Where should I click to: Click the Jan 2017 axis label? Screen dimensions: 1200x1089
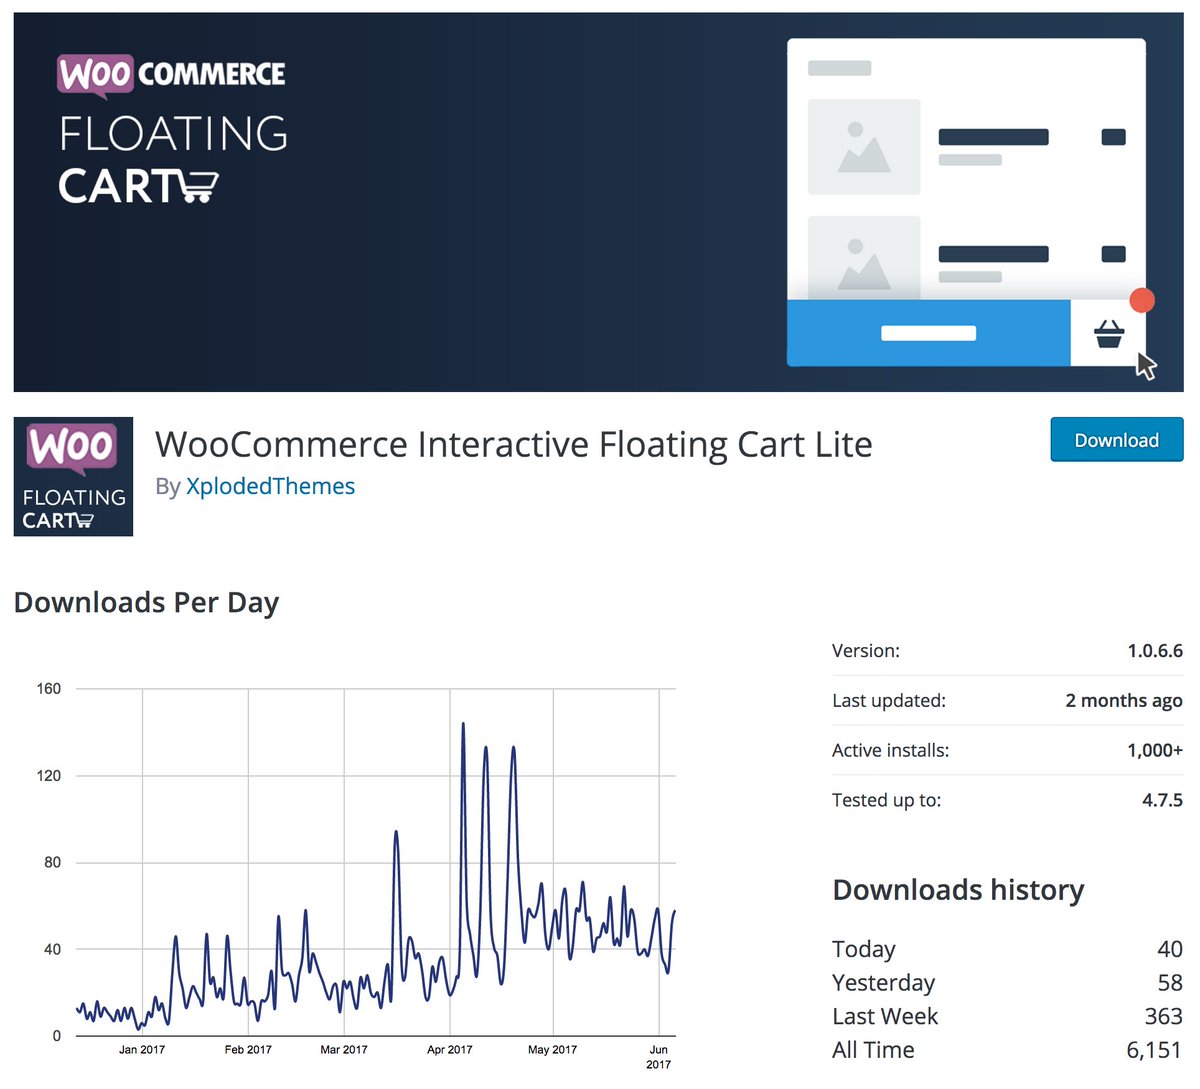142,1050
